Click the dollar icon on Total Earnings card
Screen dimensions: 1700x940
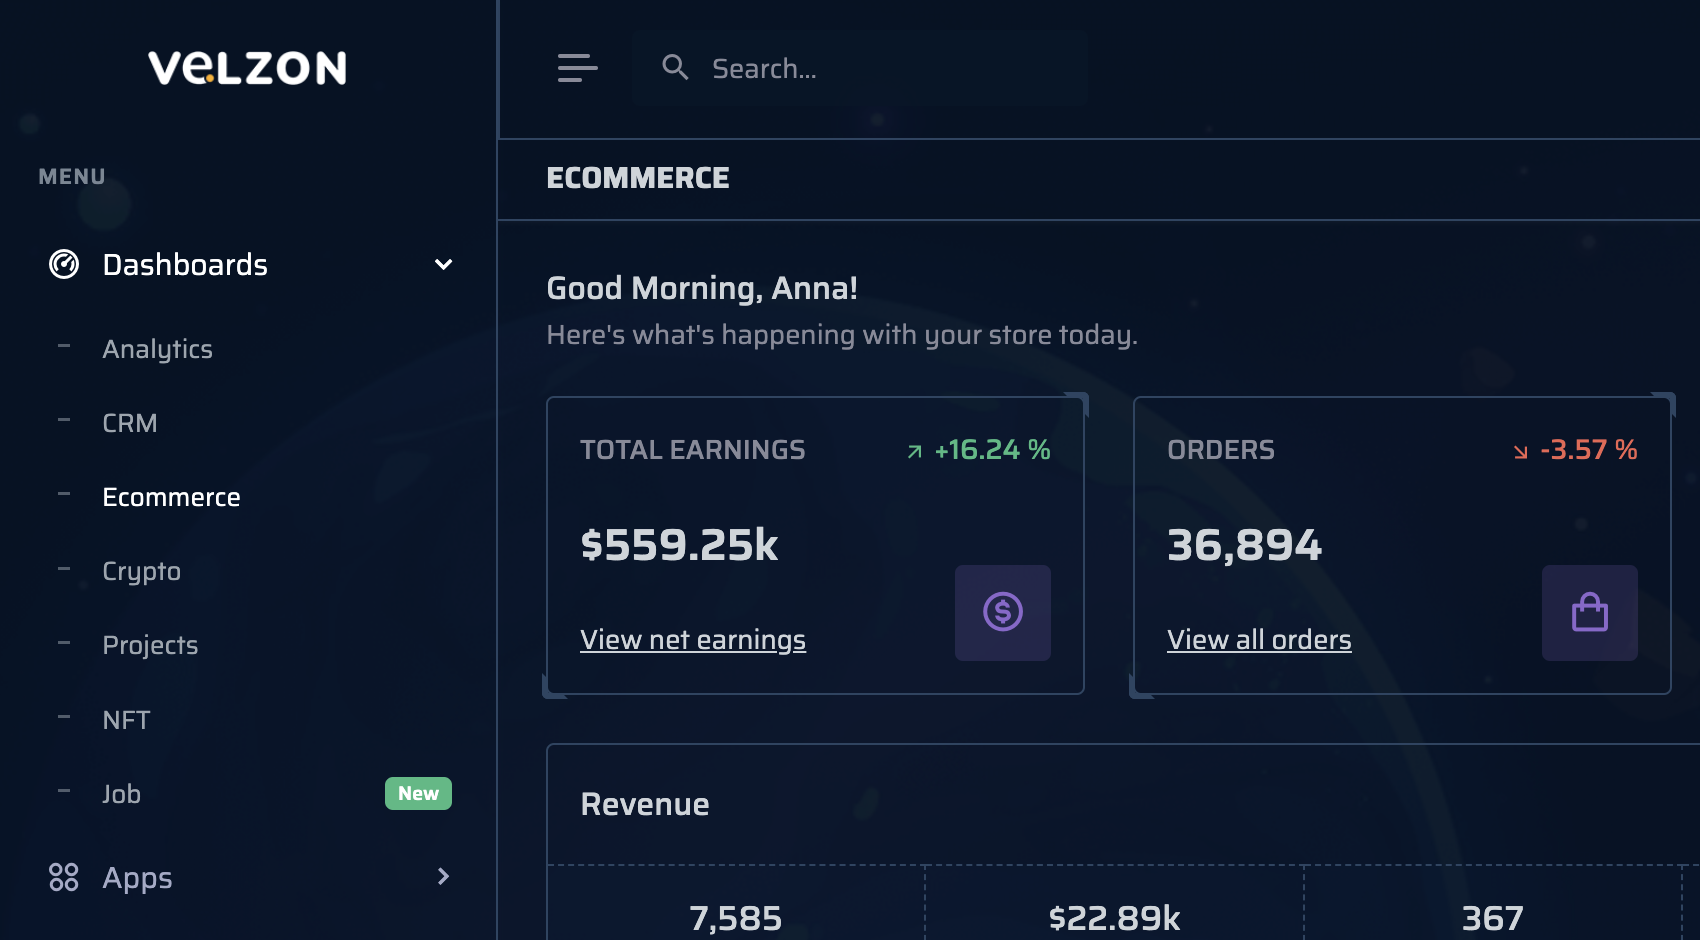(1002, 613)
